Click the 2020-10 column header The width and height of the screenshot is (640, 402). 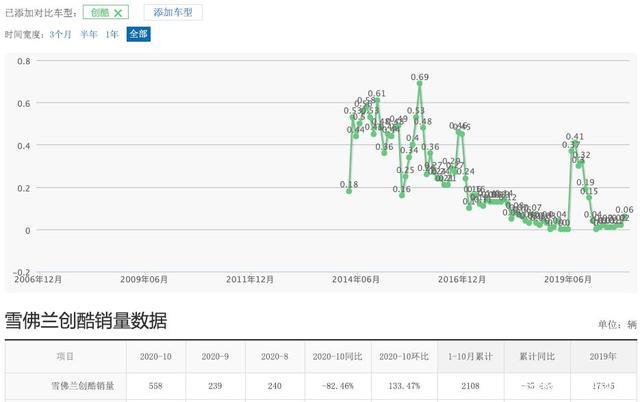pos(156,357)
